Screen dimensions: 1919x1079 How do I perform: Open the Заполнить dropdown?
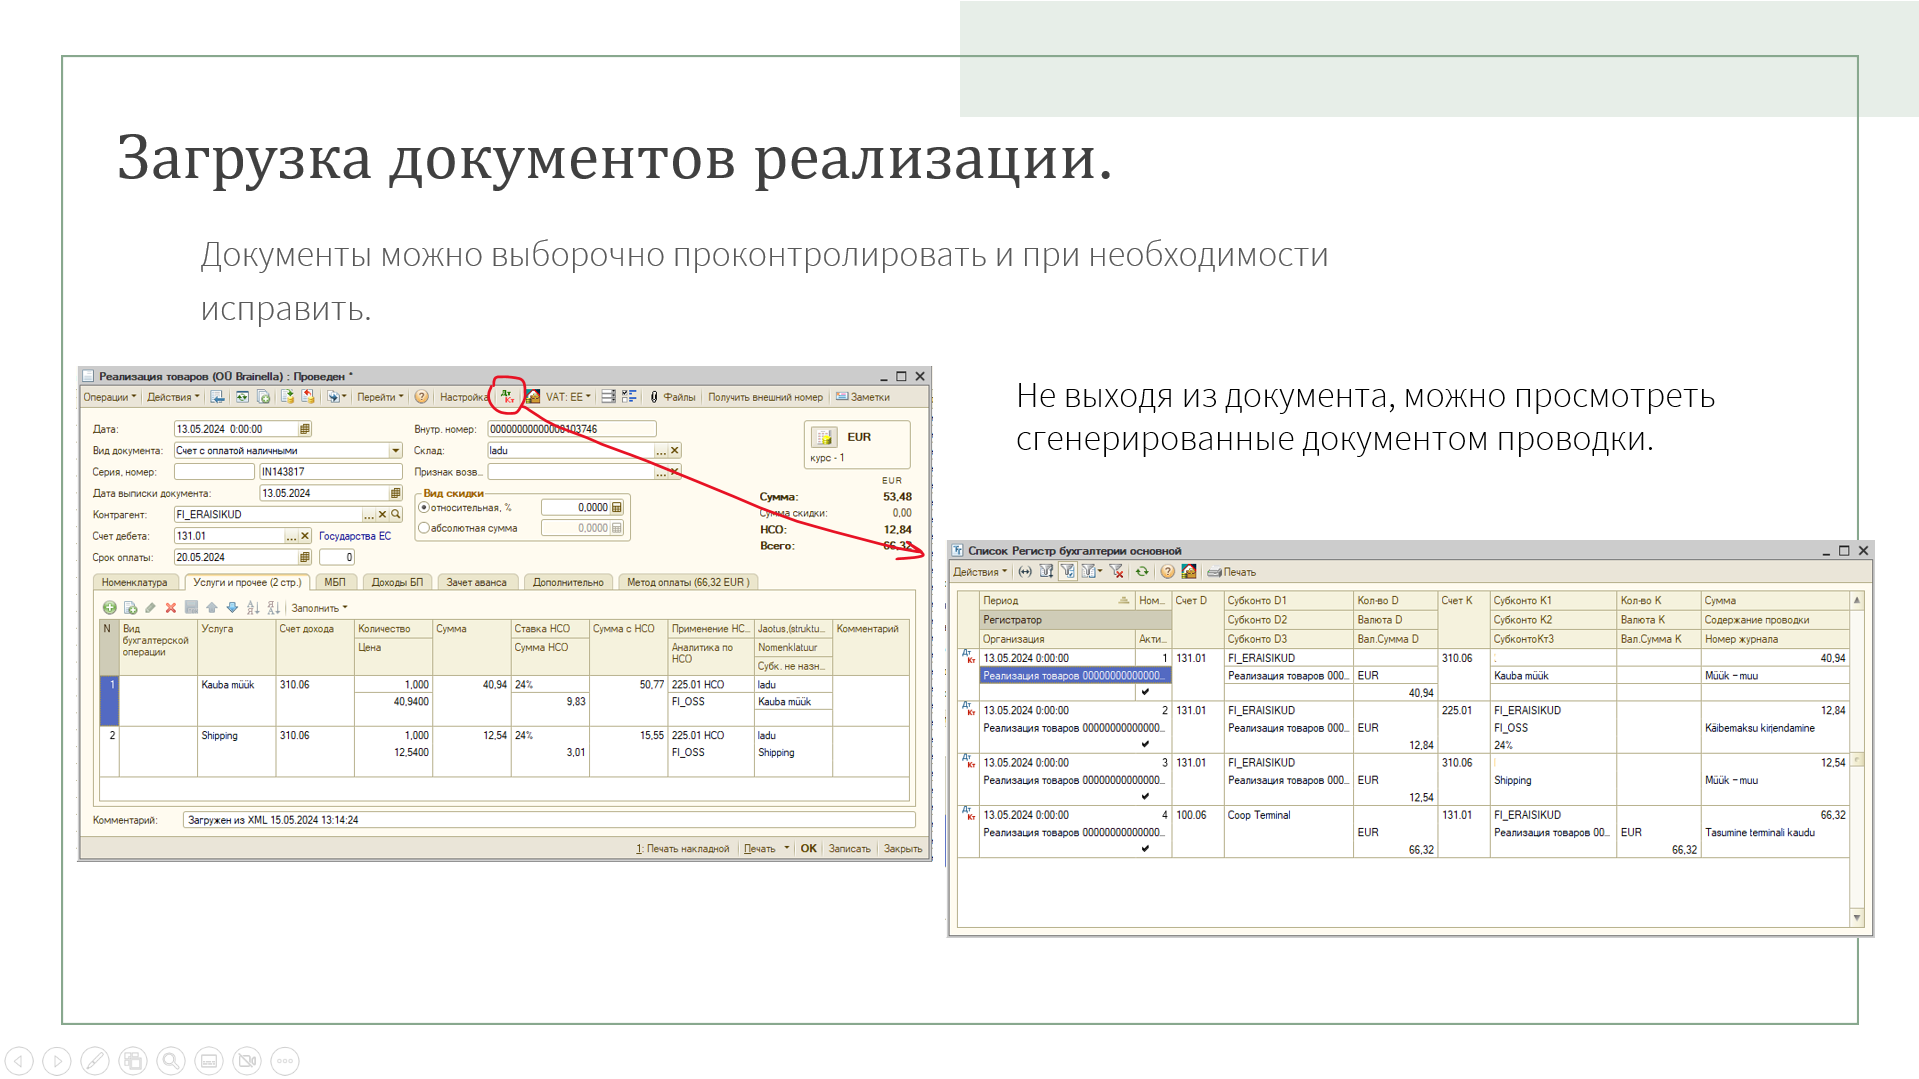319,608
